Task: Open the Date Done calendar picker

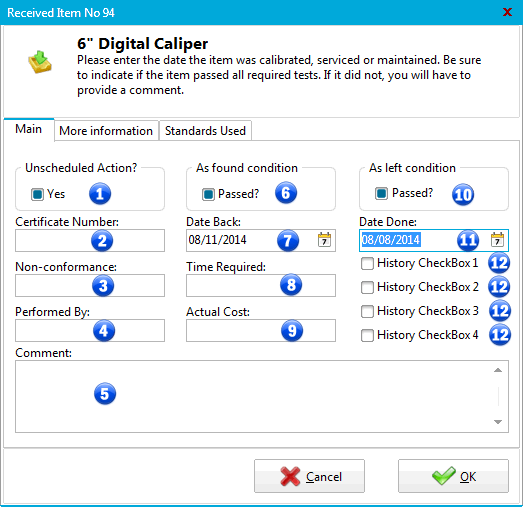Action: [x=497, y=240]
